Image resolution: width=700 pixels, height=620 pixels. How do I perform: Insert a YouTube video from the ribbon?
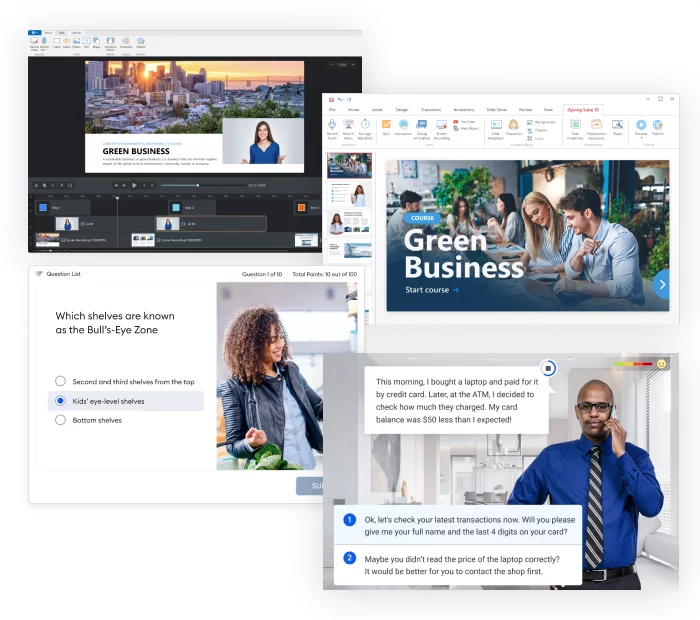click(x=464, y=121)
